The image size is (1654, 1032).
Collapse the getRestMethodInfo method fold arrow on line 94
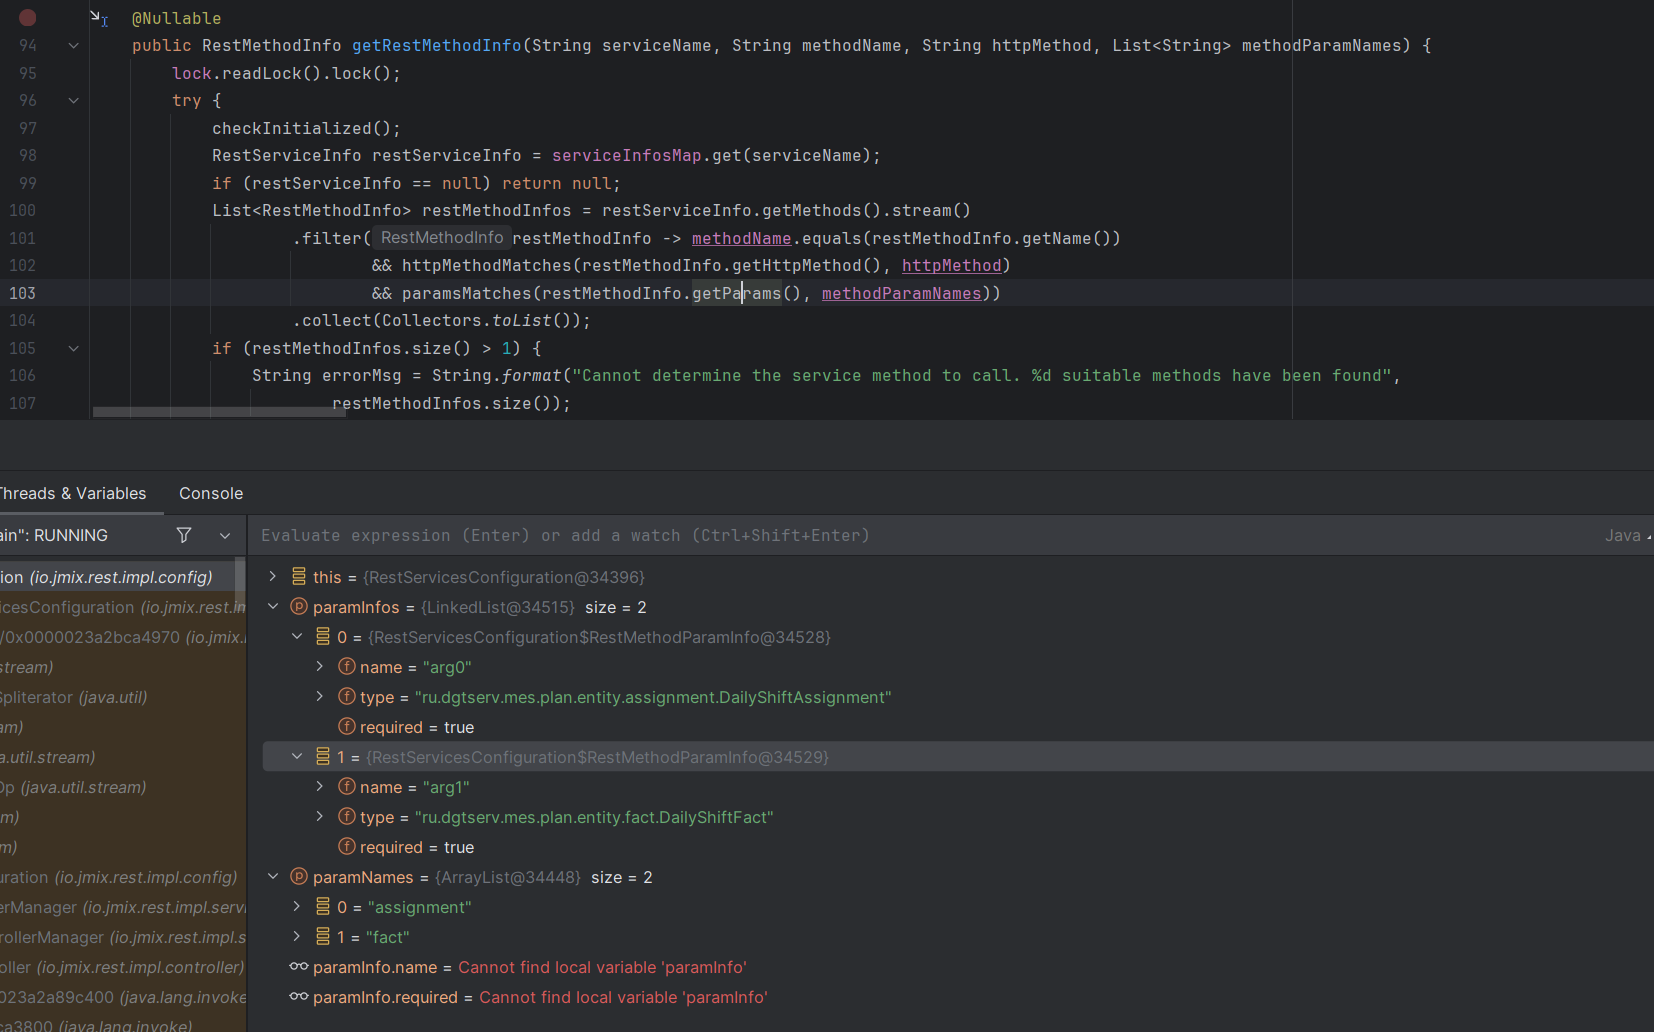(x=73, y=45)
